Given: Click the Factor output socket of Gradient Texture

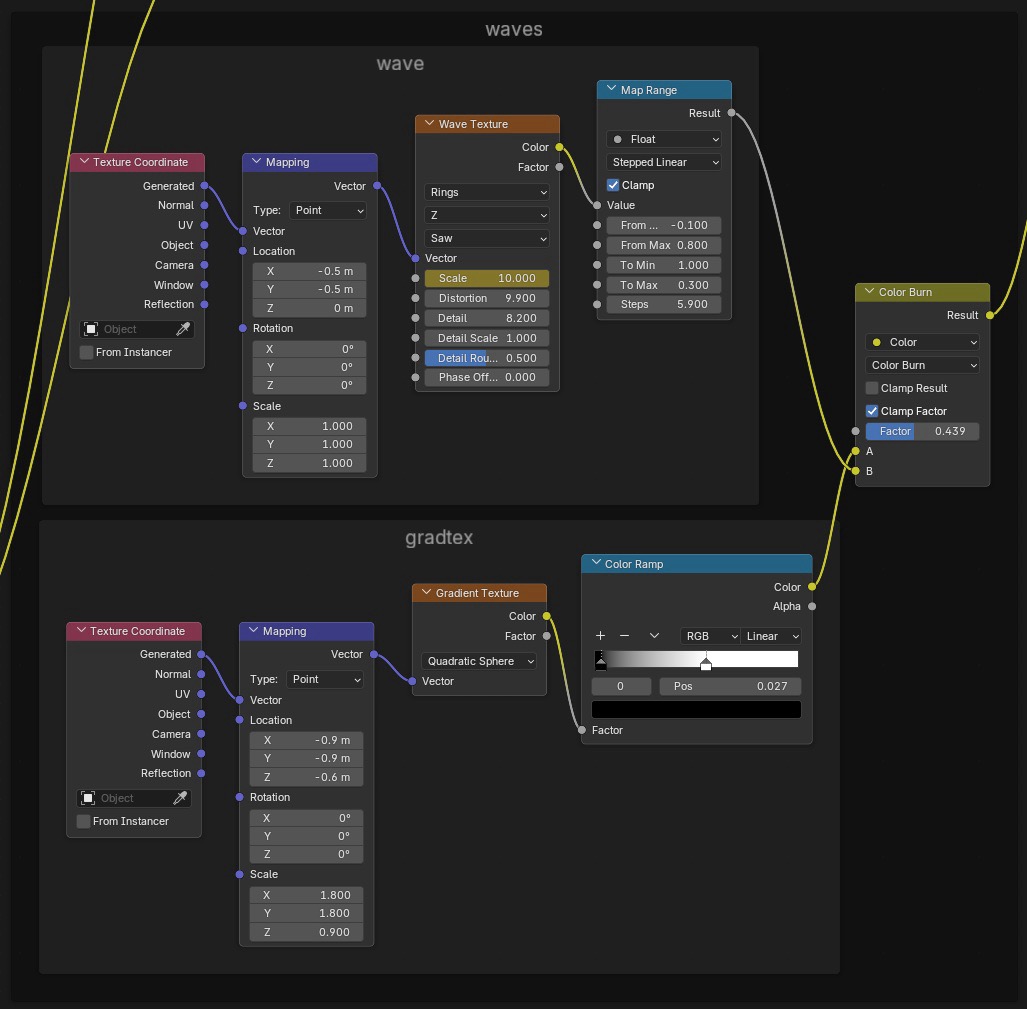Looking at the screenshot, I should (x=547, y=636).
